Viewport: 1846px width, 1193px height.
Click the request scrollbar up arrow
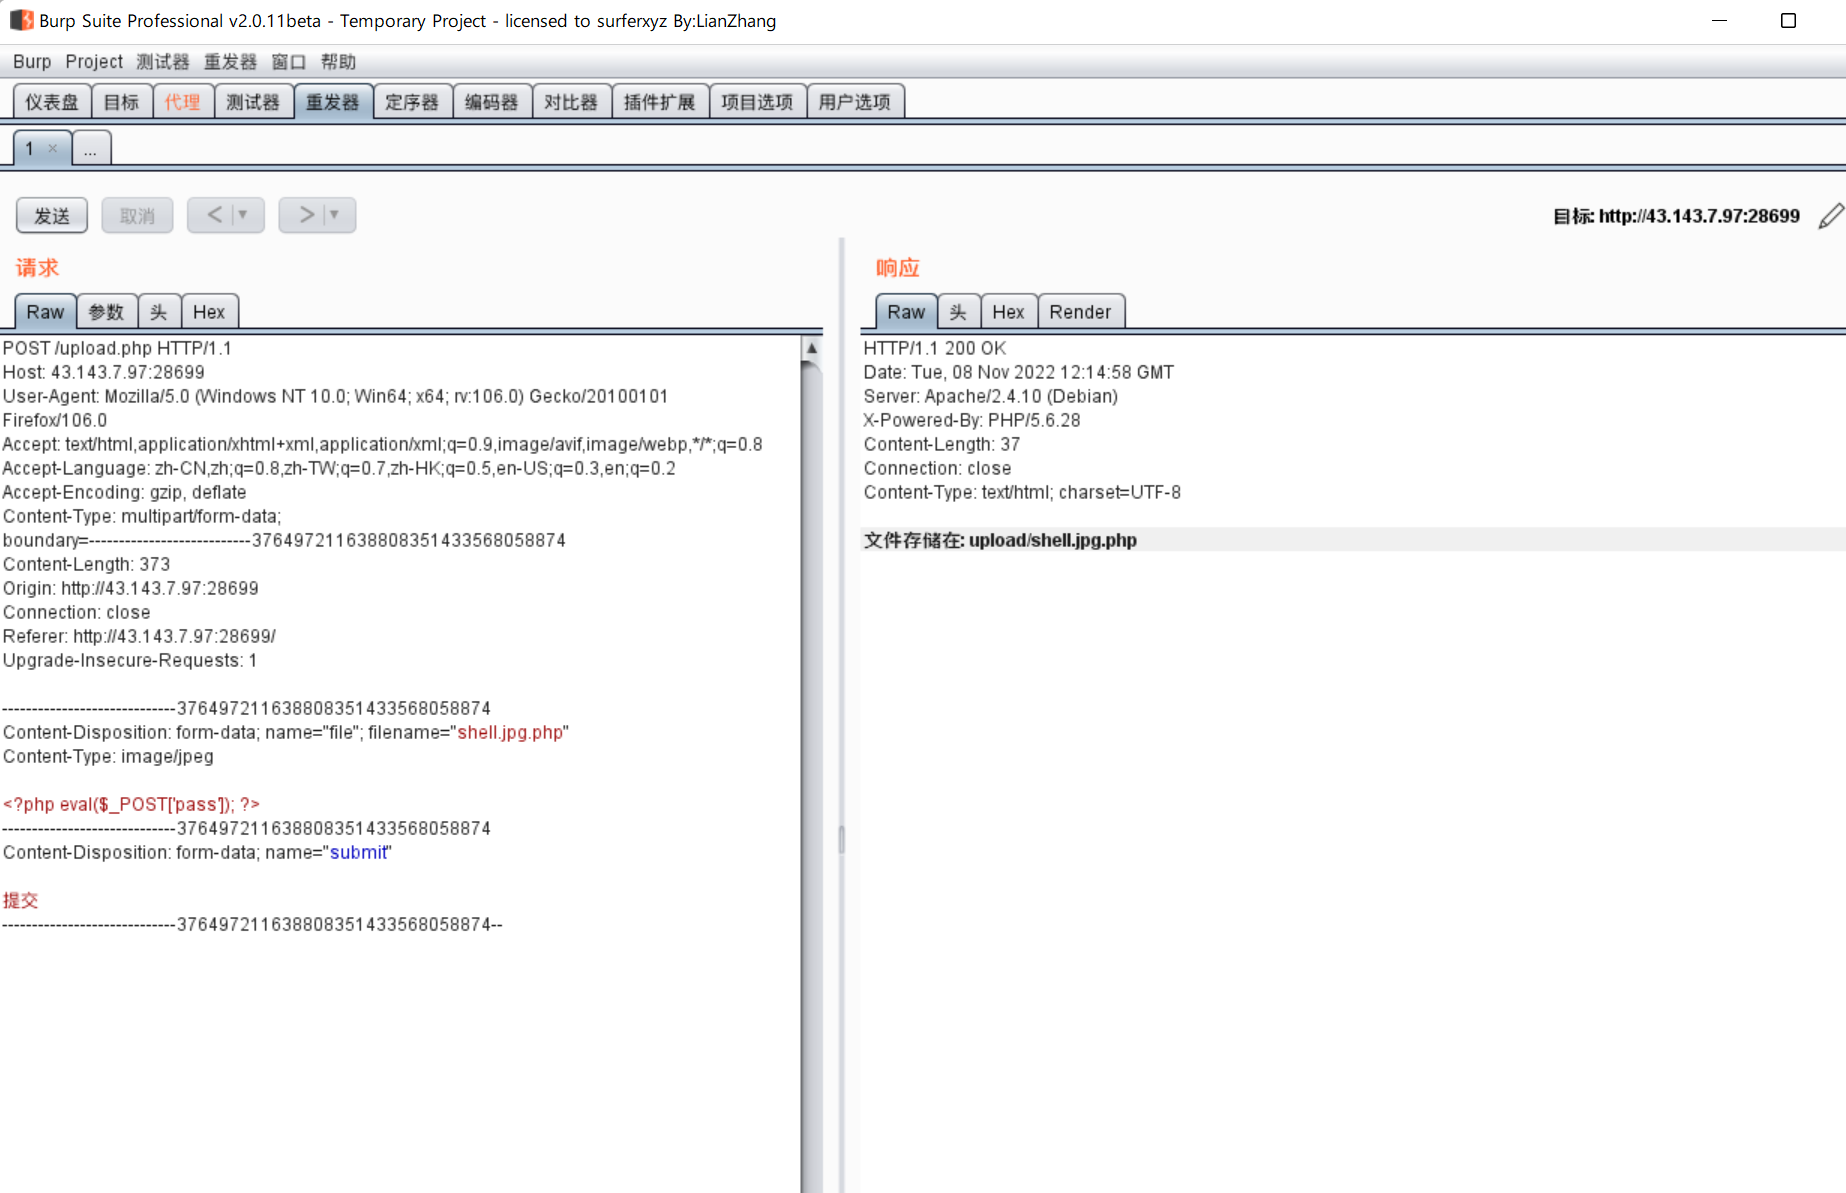click(812, 348)
